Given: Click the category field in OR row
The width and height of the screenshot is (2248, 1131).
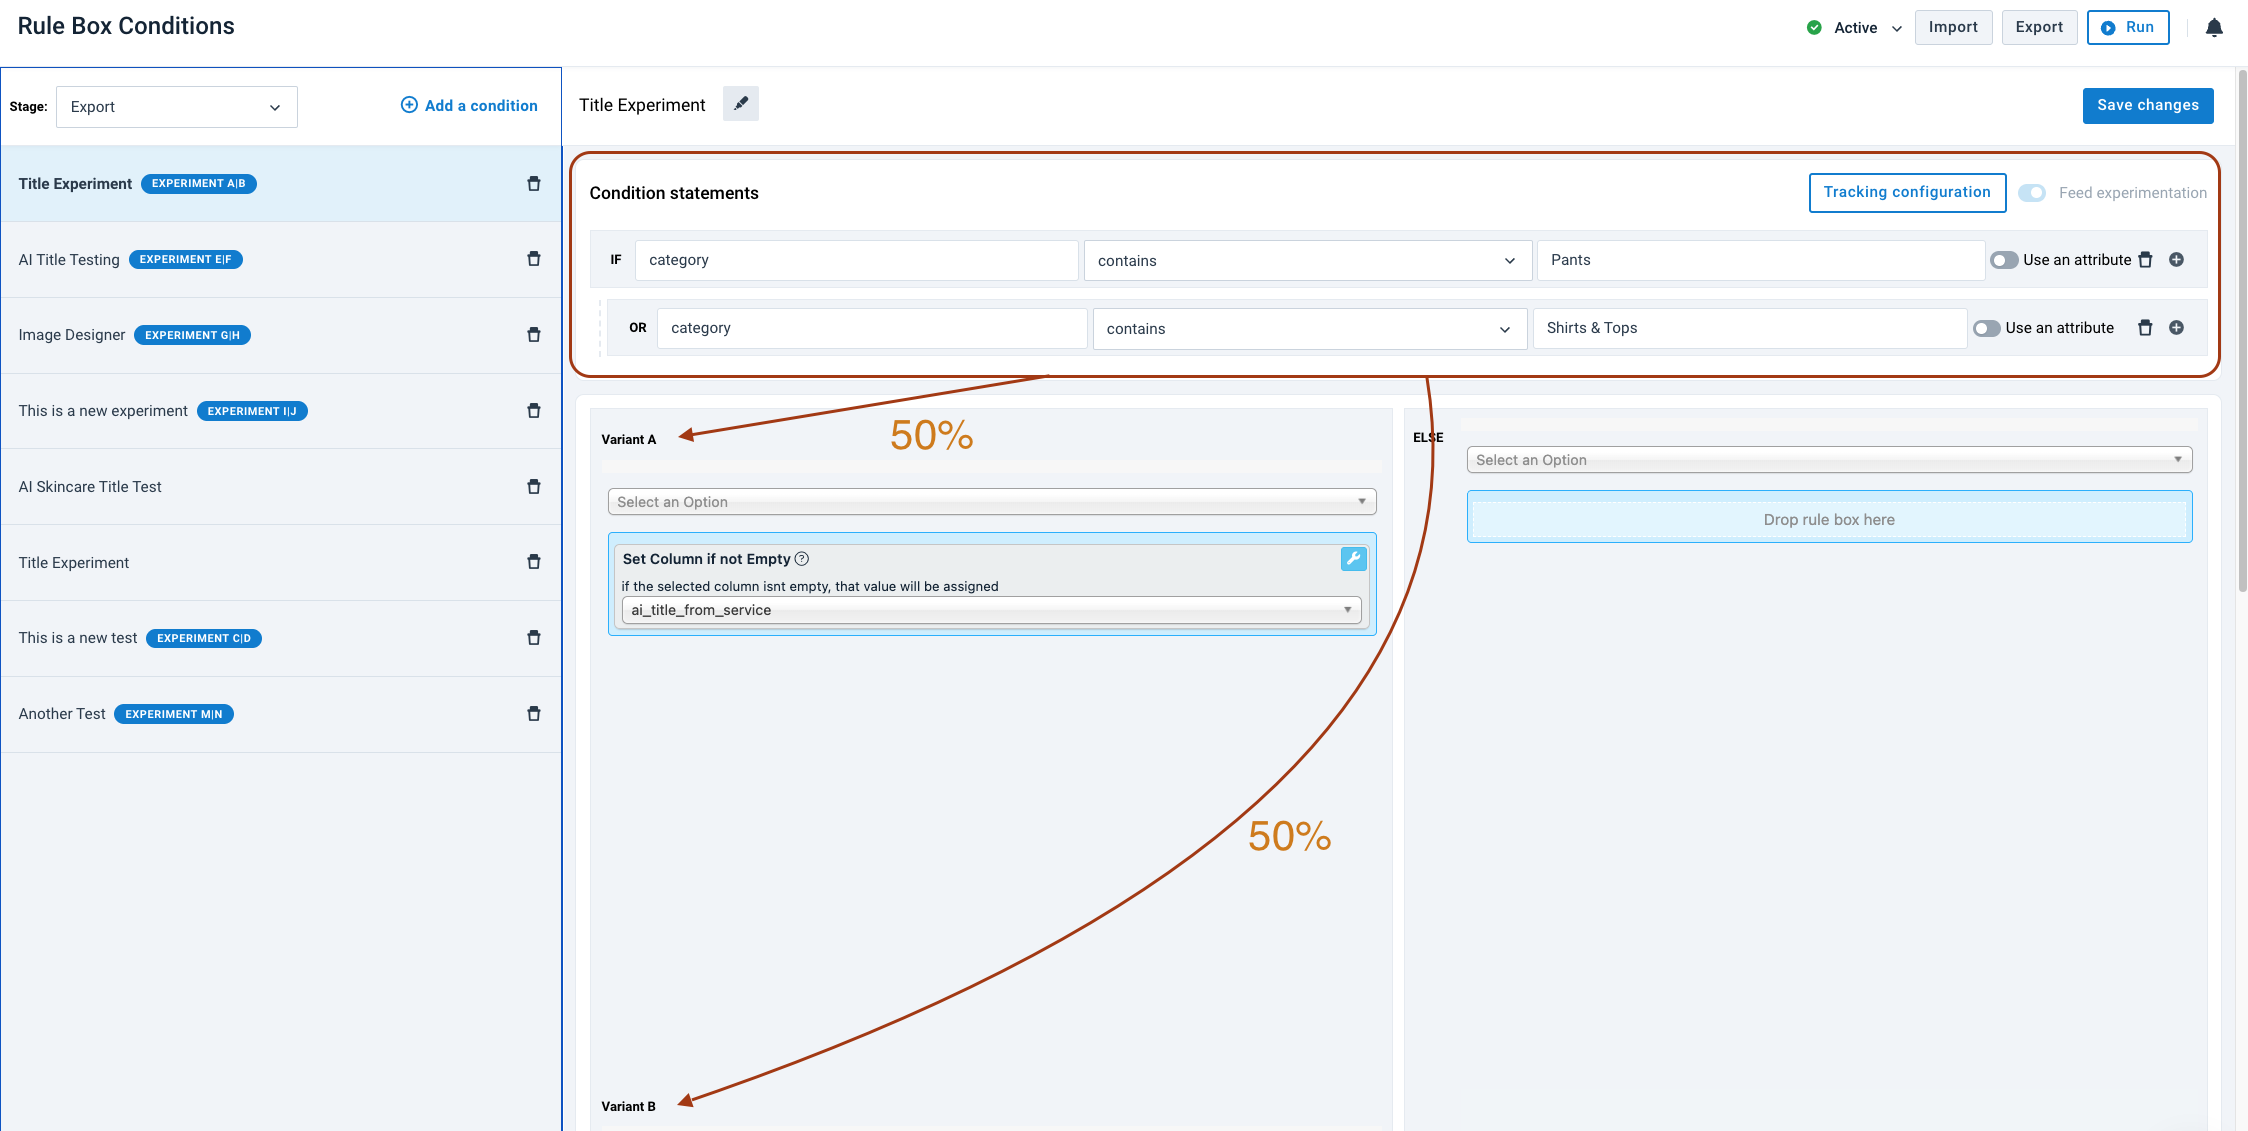Looking at the screenshot, I should point(872,328).
